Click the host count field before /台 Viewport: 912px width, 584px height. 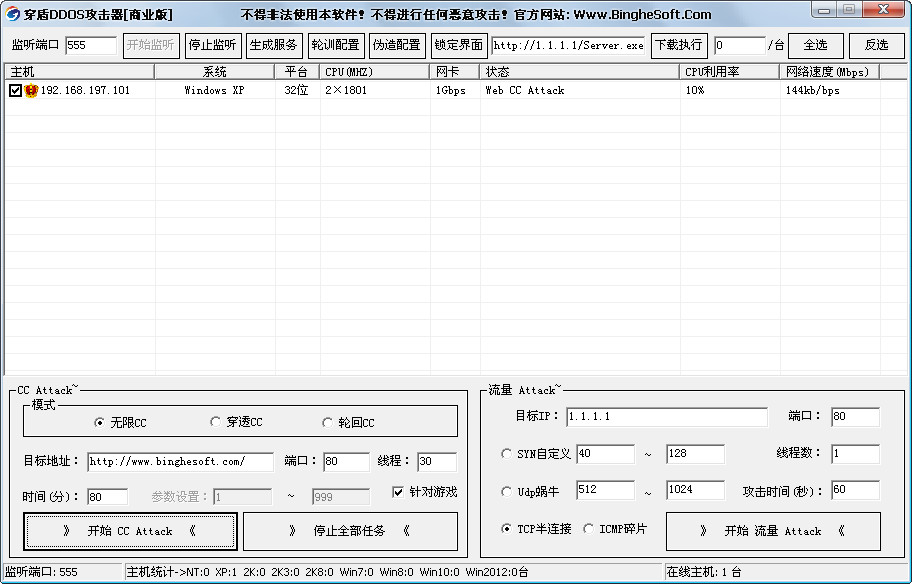(739, 45)
